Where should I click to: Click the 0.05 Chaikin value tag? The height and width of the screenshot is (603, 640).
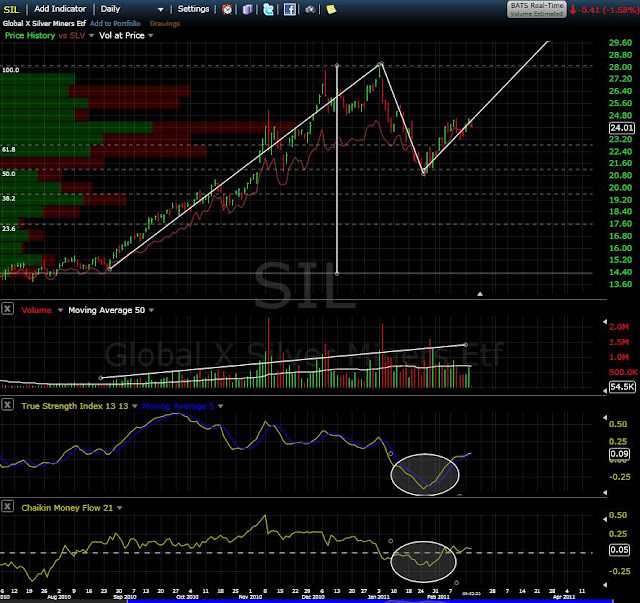pos(619,550)
